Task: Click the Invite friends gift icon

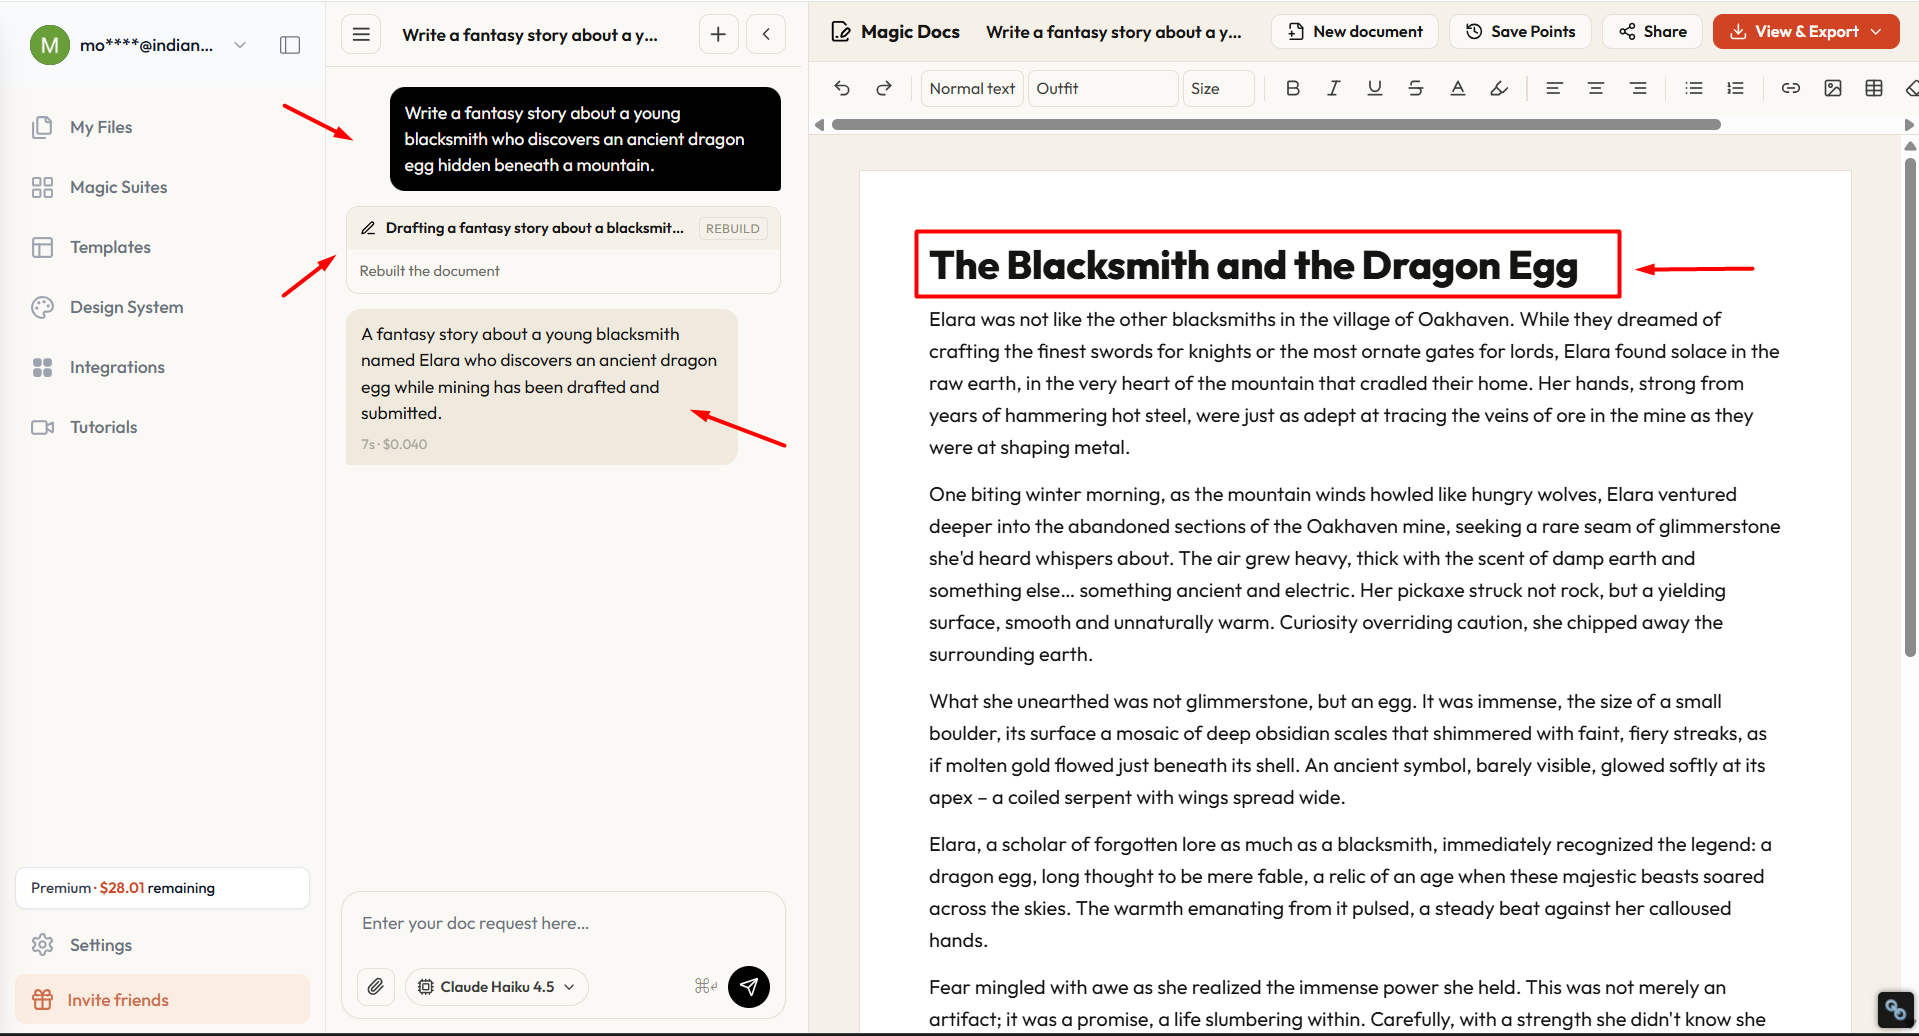Action: [x=42, y=1000]
